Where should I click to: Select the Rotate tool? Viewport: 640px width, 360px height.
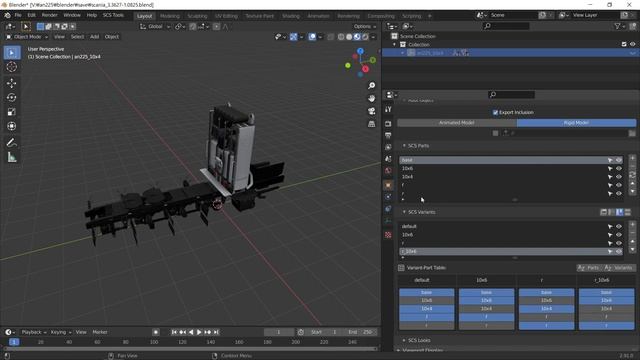pos(11,98)
